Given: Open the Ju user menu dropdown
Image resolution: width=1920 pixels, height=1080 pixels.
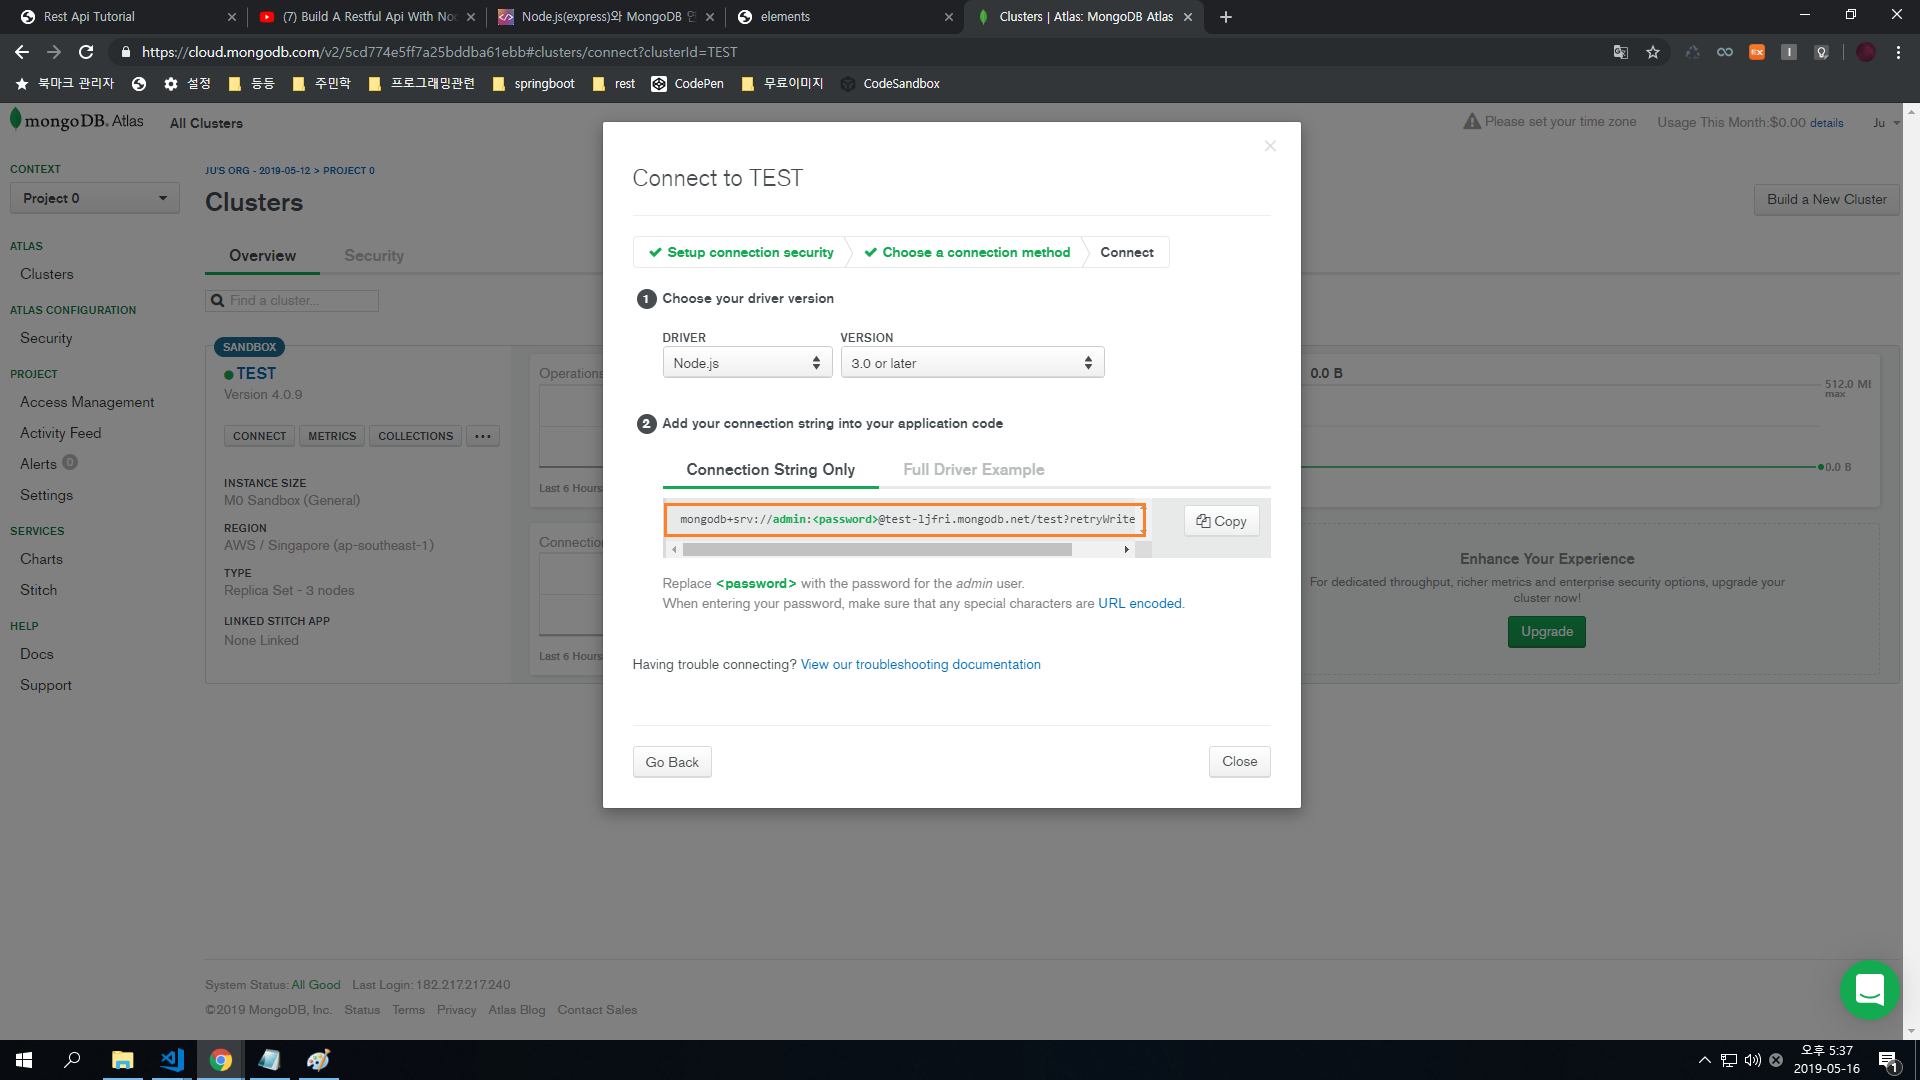Looking at the screenshot, I should (1886, 123).
